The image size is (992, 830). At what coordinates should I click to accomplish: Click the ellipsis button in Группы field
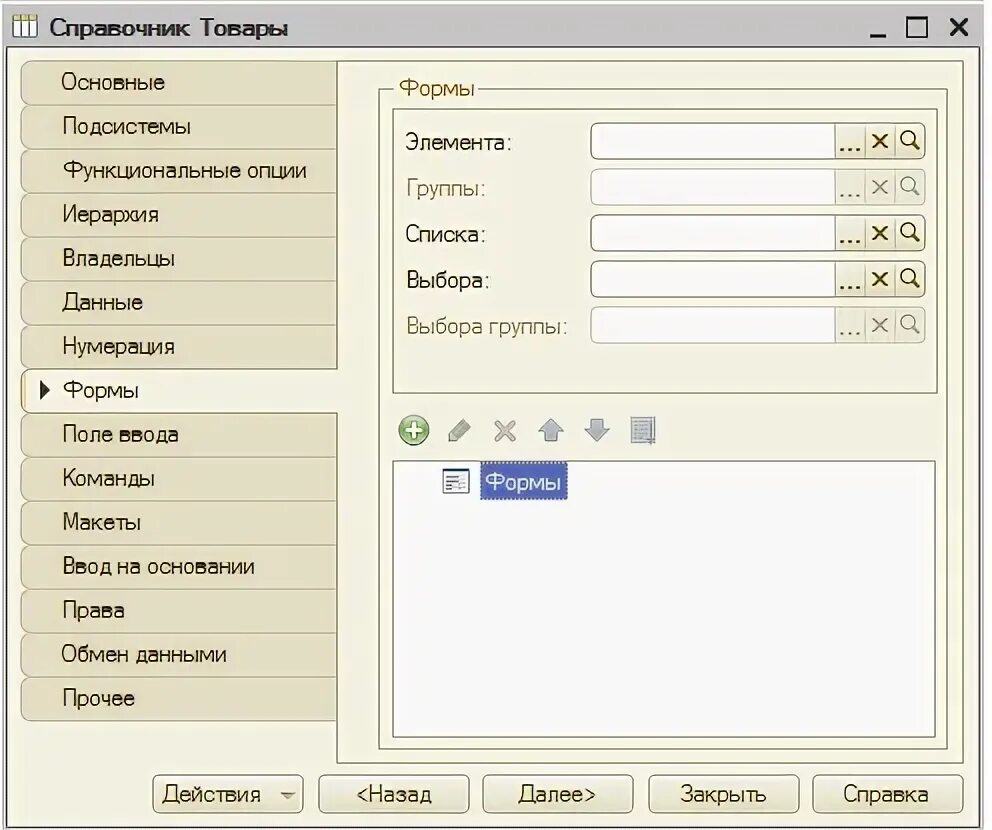click(x=850, y=187)
